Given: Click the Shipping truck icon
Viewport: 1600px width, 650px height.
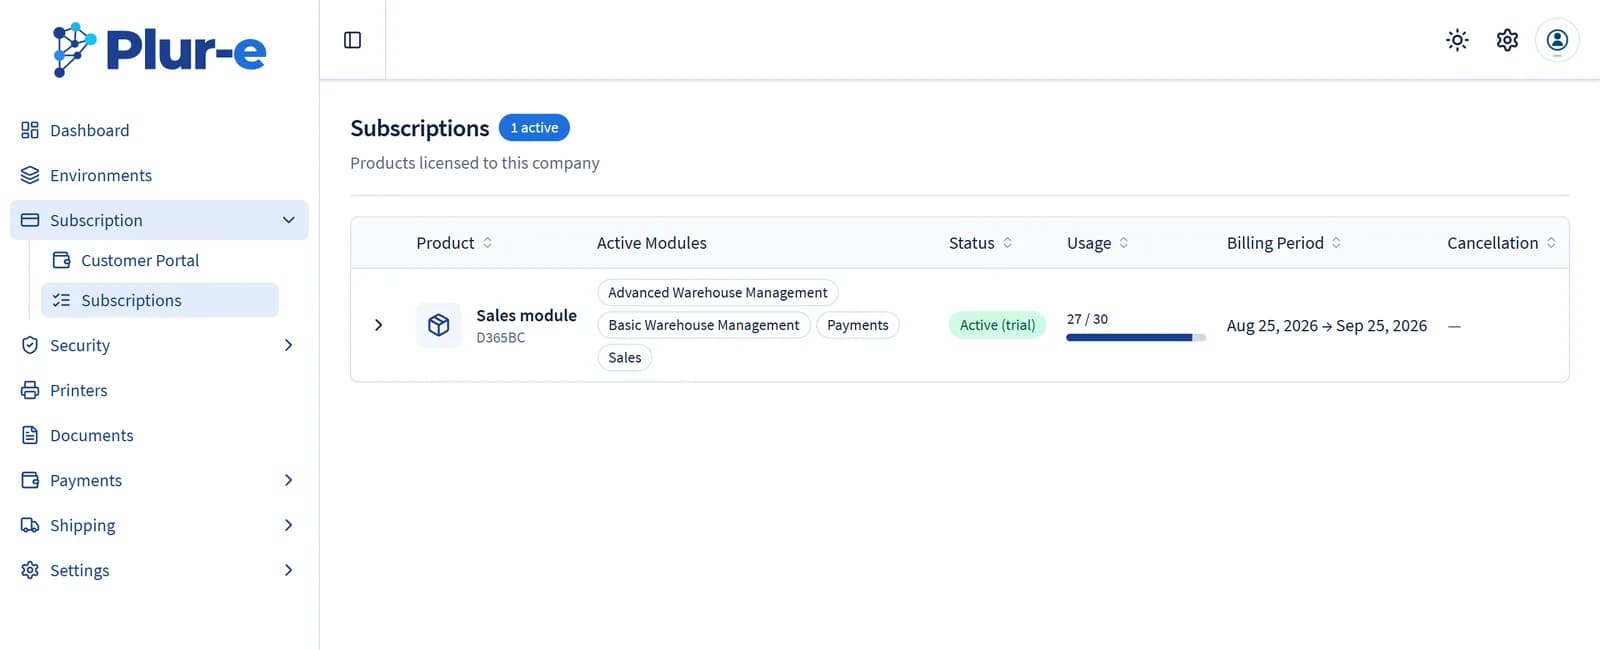Looking at the screenshot, I should [x=30, y=525].
